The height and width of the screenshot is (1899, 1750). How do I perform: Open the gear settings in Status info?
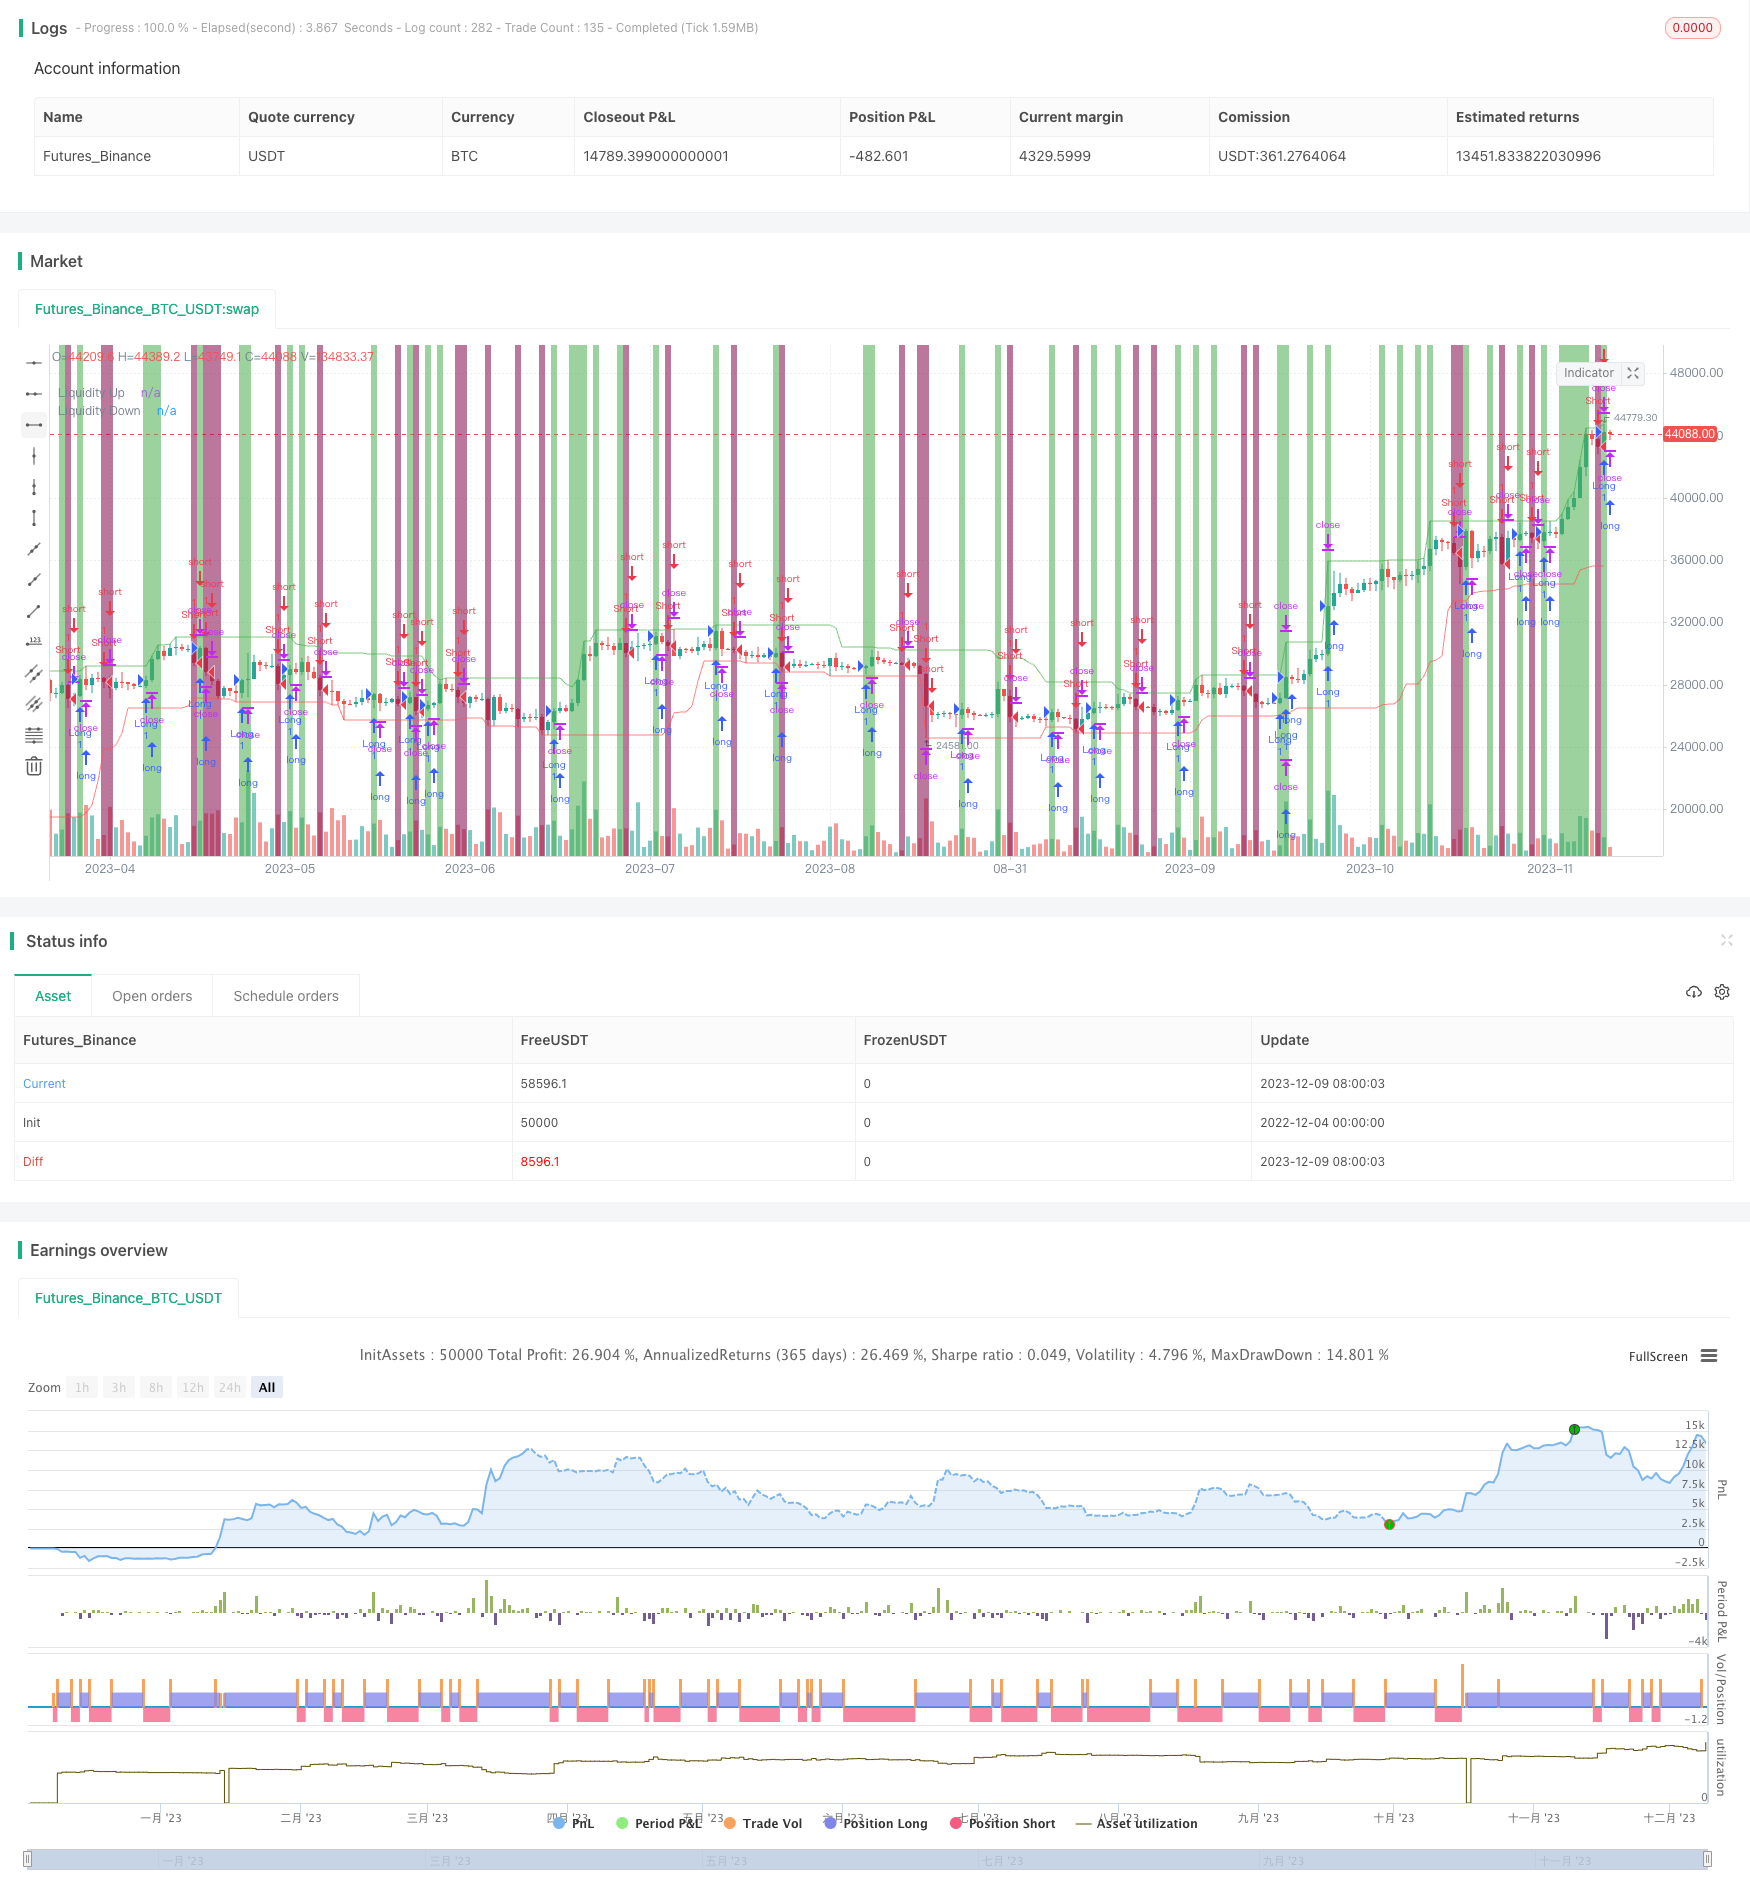(1722, 992)
